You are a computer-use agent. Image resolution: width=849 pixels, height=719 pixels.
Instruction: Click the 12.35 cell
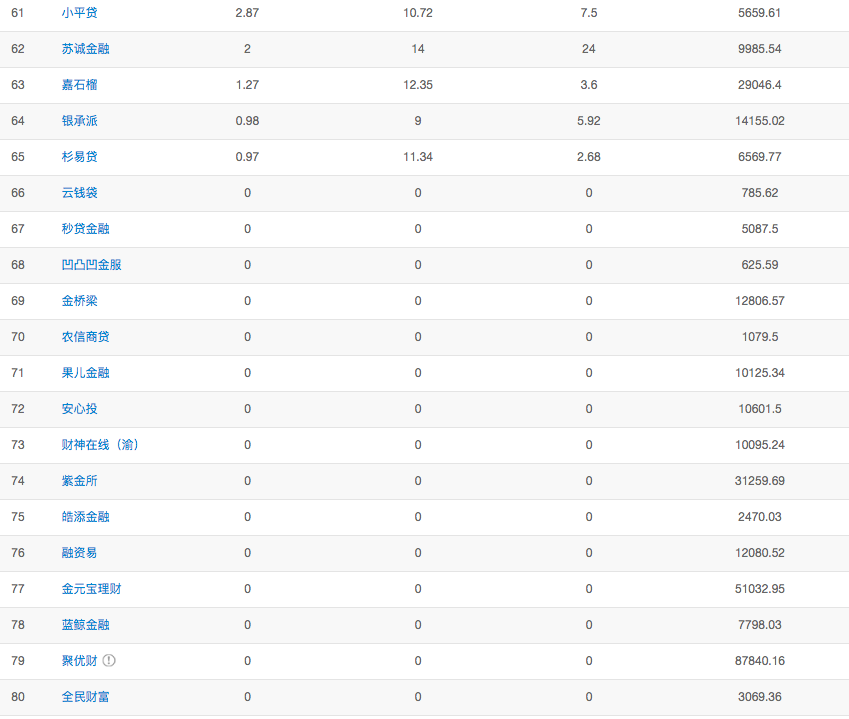point(418,85)
